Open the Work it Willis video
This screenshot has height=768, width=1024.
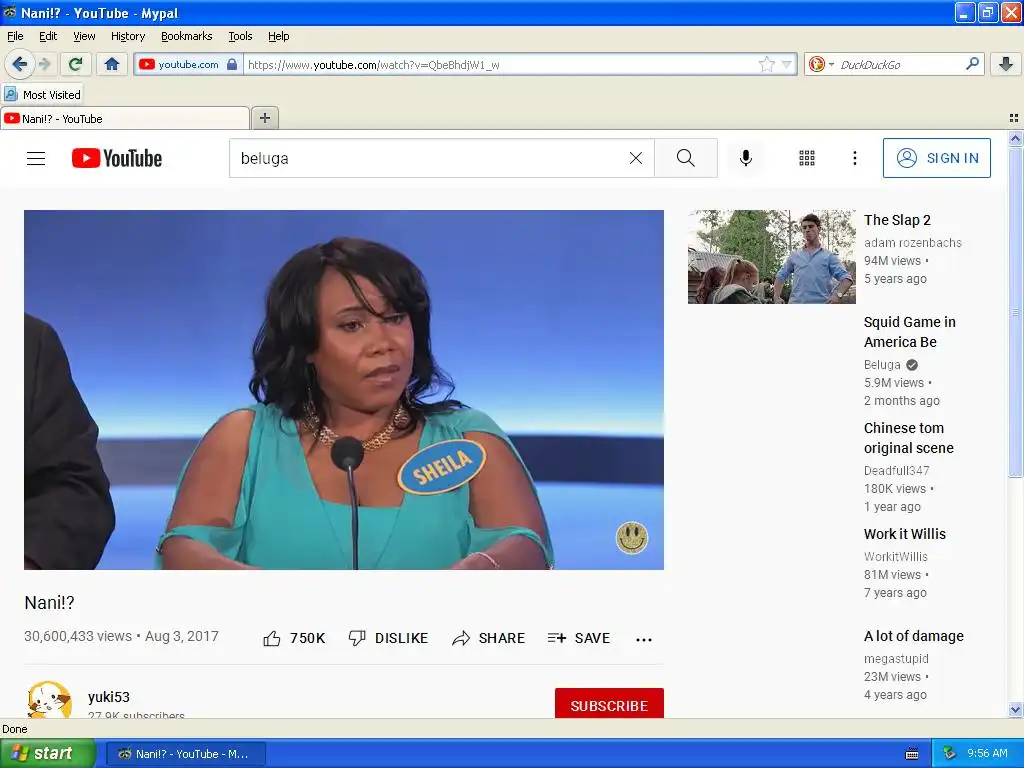(904, 534)
